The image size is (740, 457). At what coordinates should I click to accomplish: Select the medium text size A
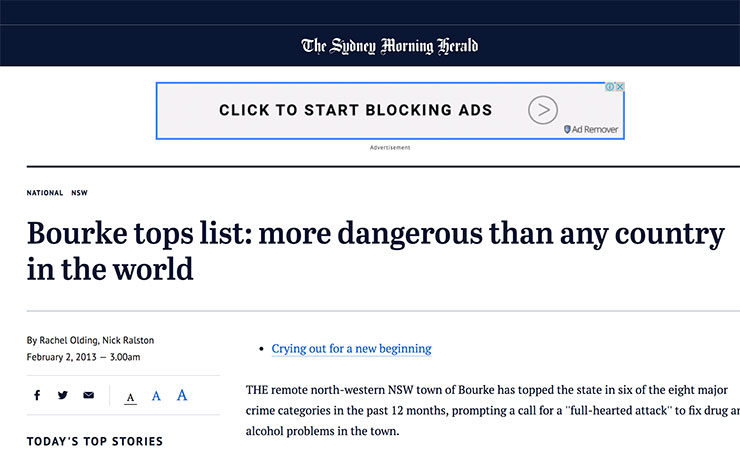[x=156, y=396]
